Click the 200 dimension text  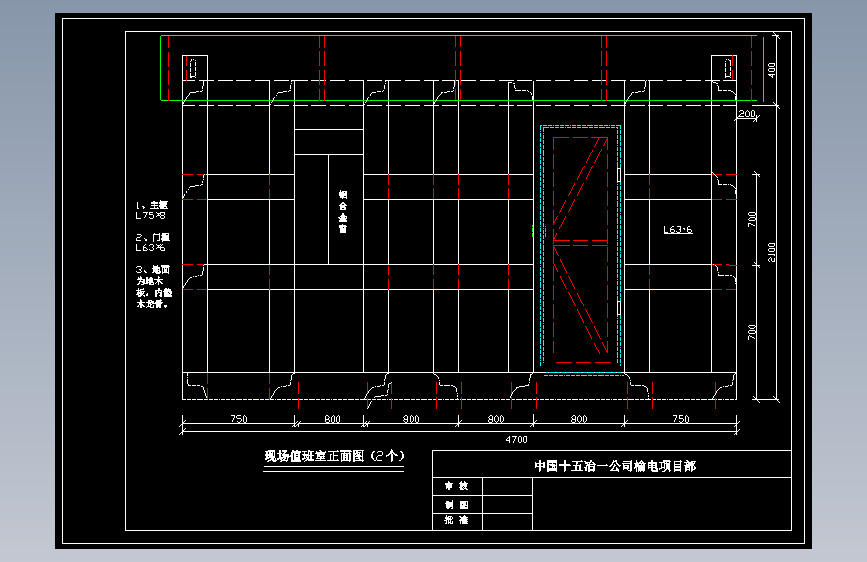(x=746, y=113)
